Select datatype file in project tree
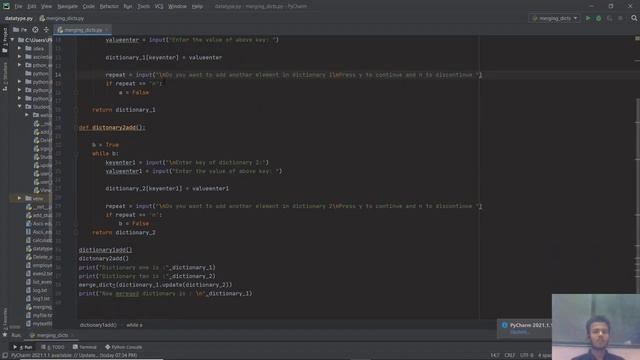640x360 pixels. (39, 249)
